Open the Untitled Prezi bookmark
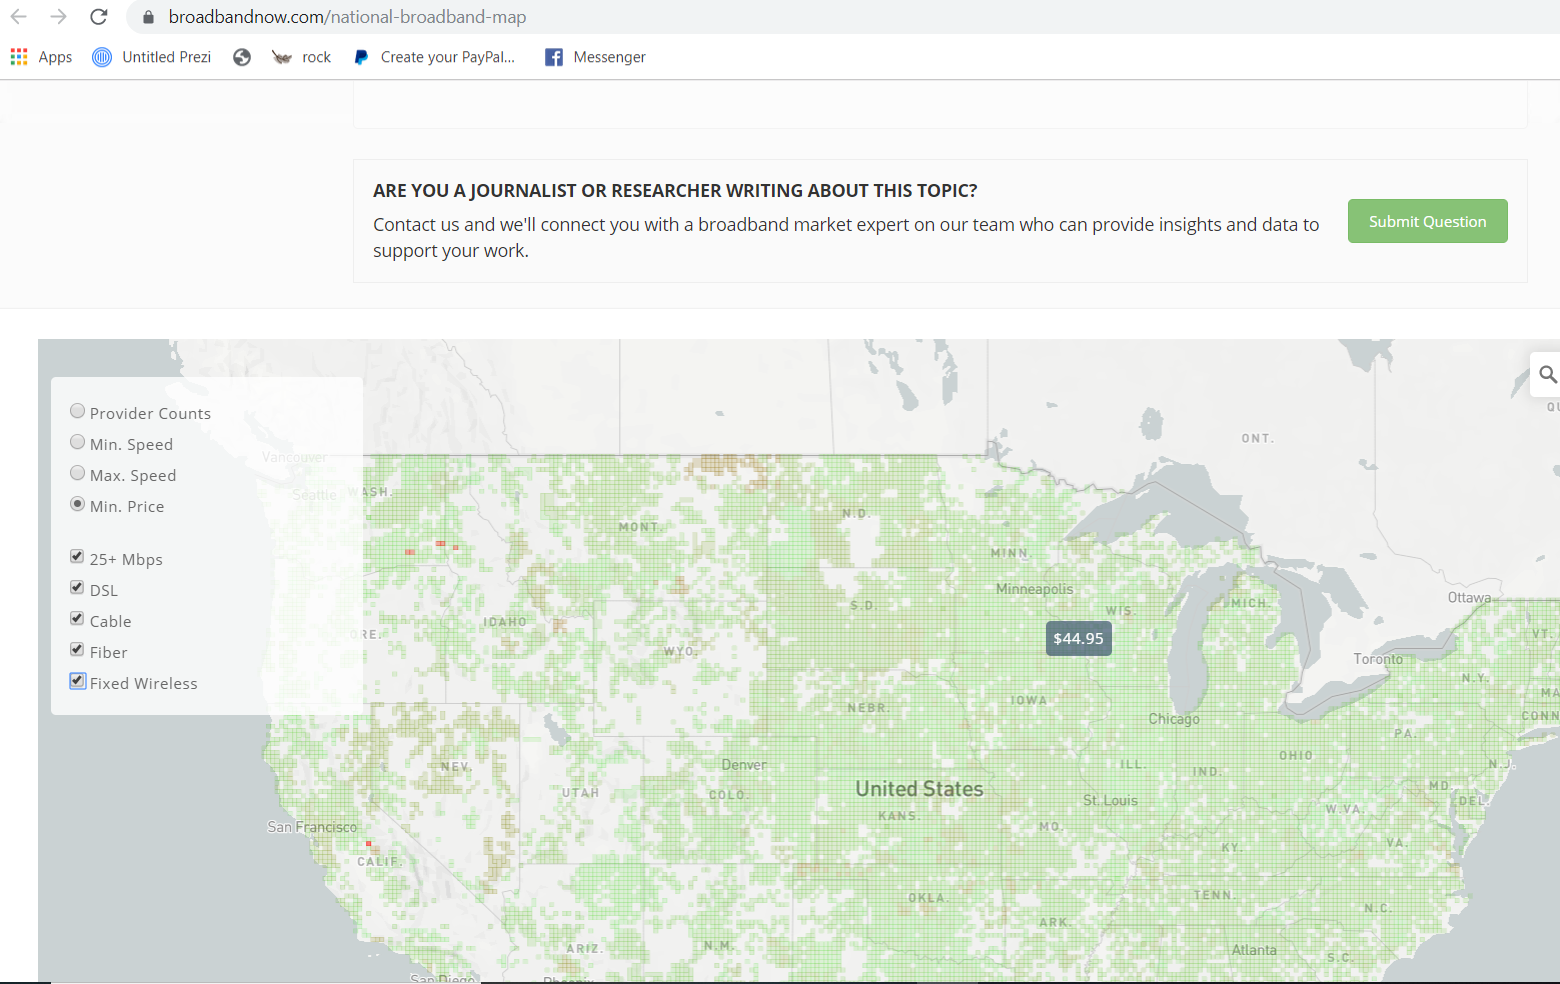The width and height of the screenshot is (1560, 984). tap(152, 57)
